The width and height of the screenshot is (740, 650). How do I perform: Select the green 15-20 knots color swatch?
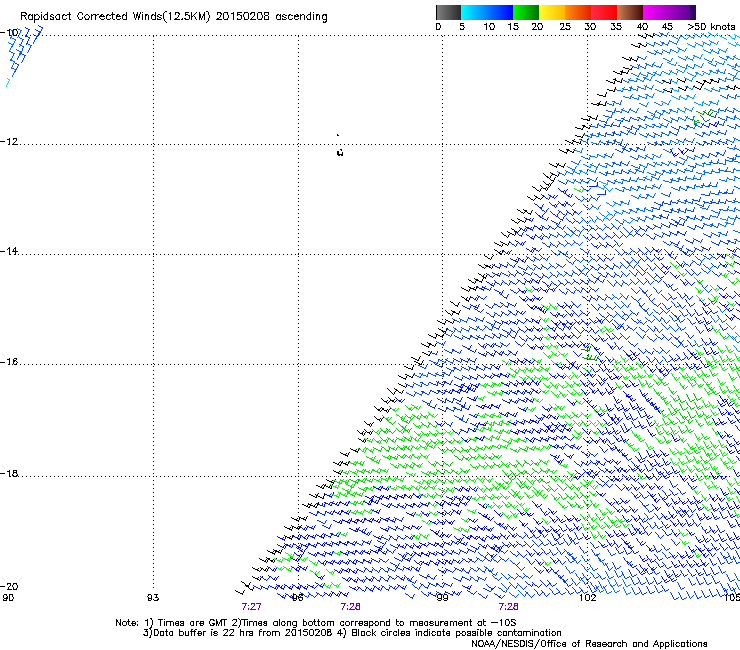[x=526, y=12]
